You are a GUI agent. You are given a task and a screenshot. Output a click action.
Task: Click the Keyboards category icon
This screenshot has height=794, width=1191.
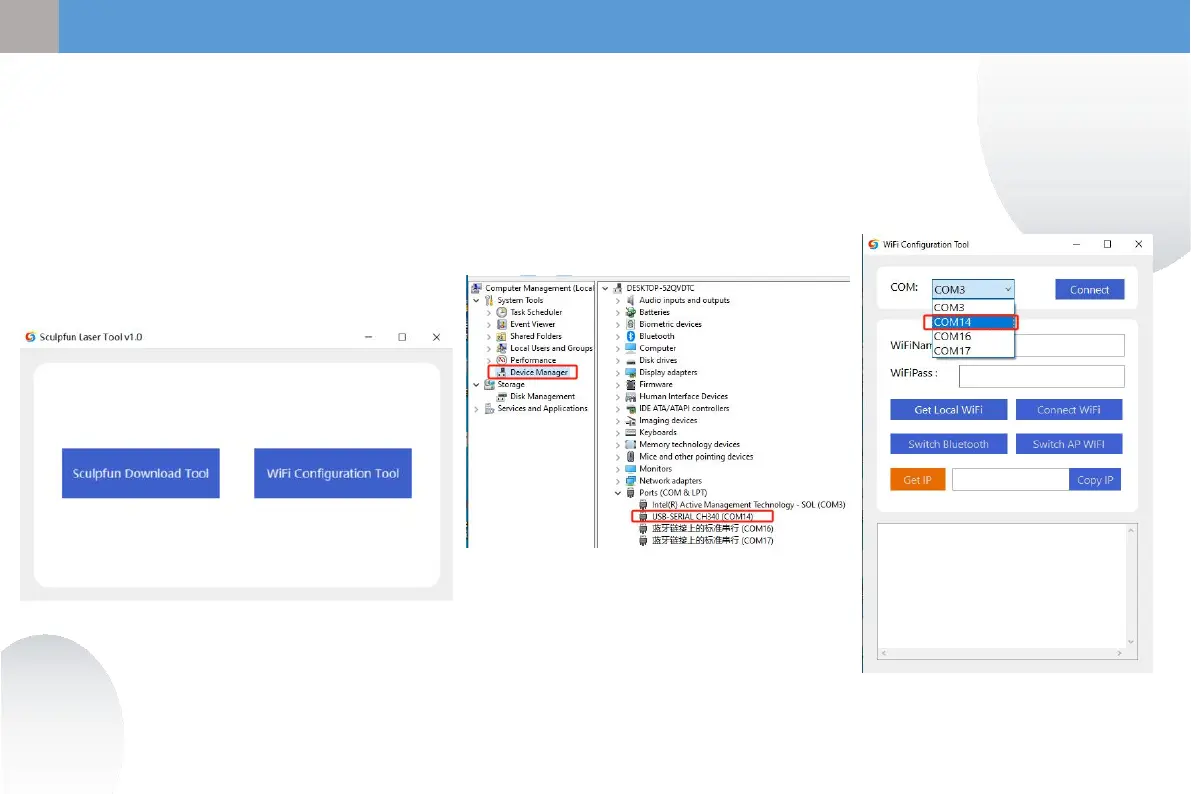pyautogui.click(x=630, y=432)
